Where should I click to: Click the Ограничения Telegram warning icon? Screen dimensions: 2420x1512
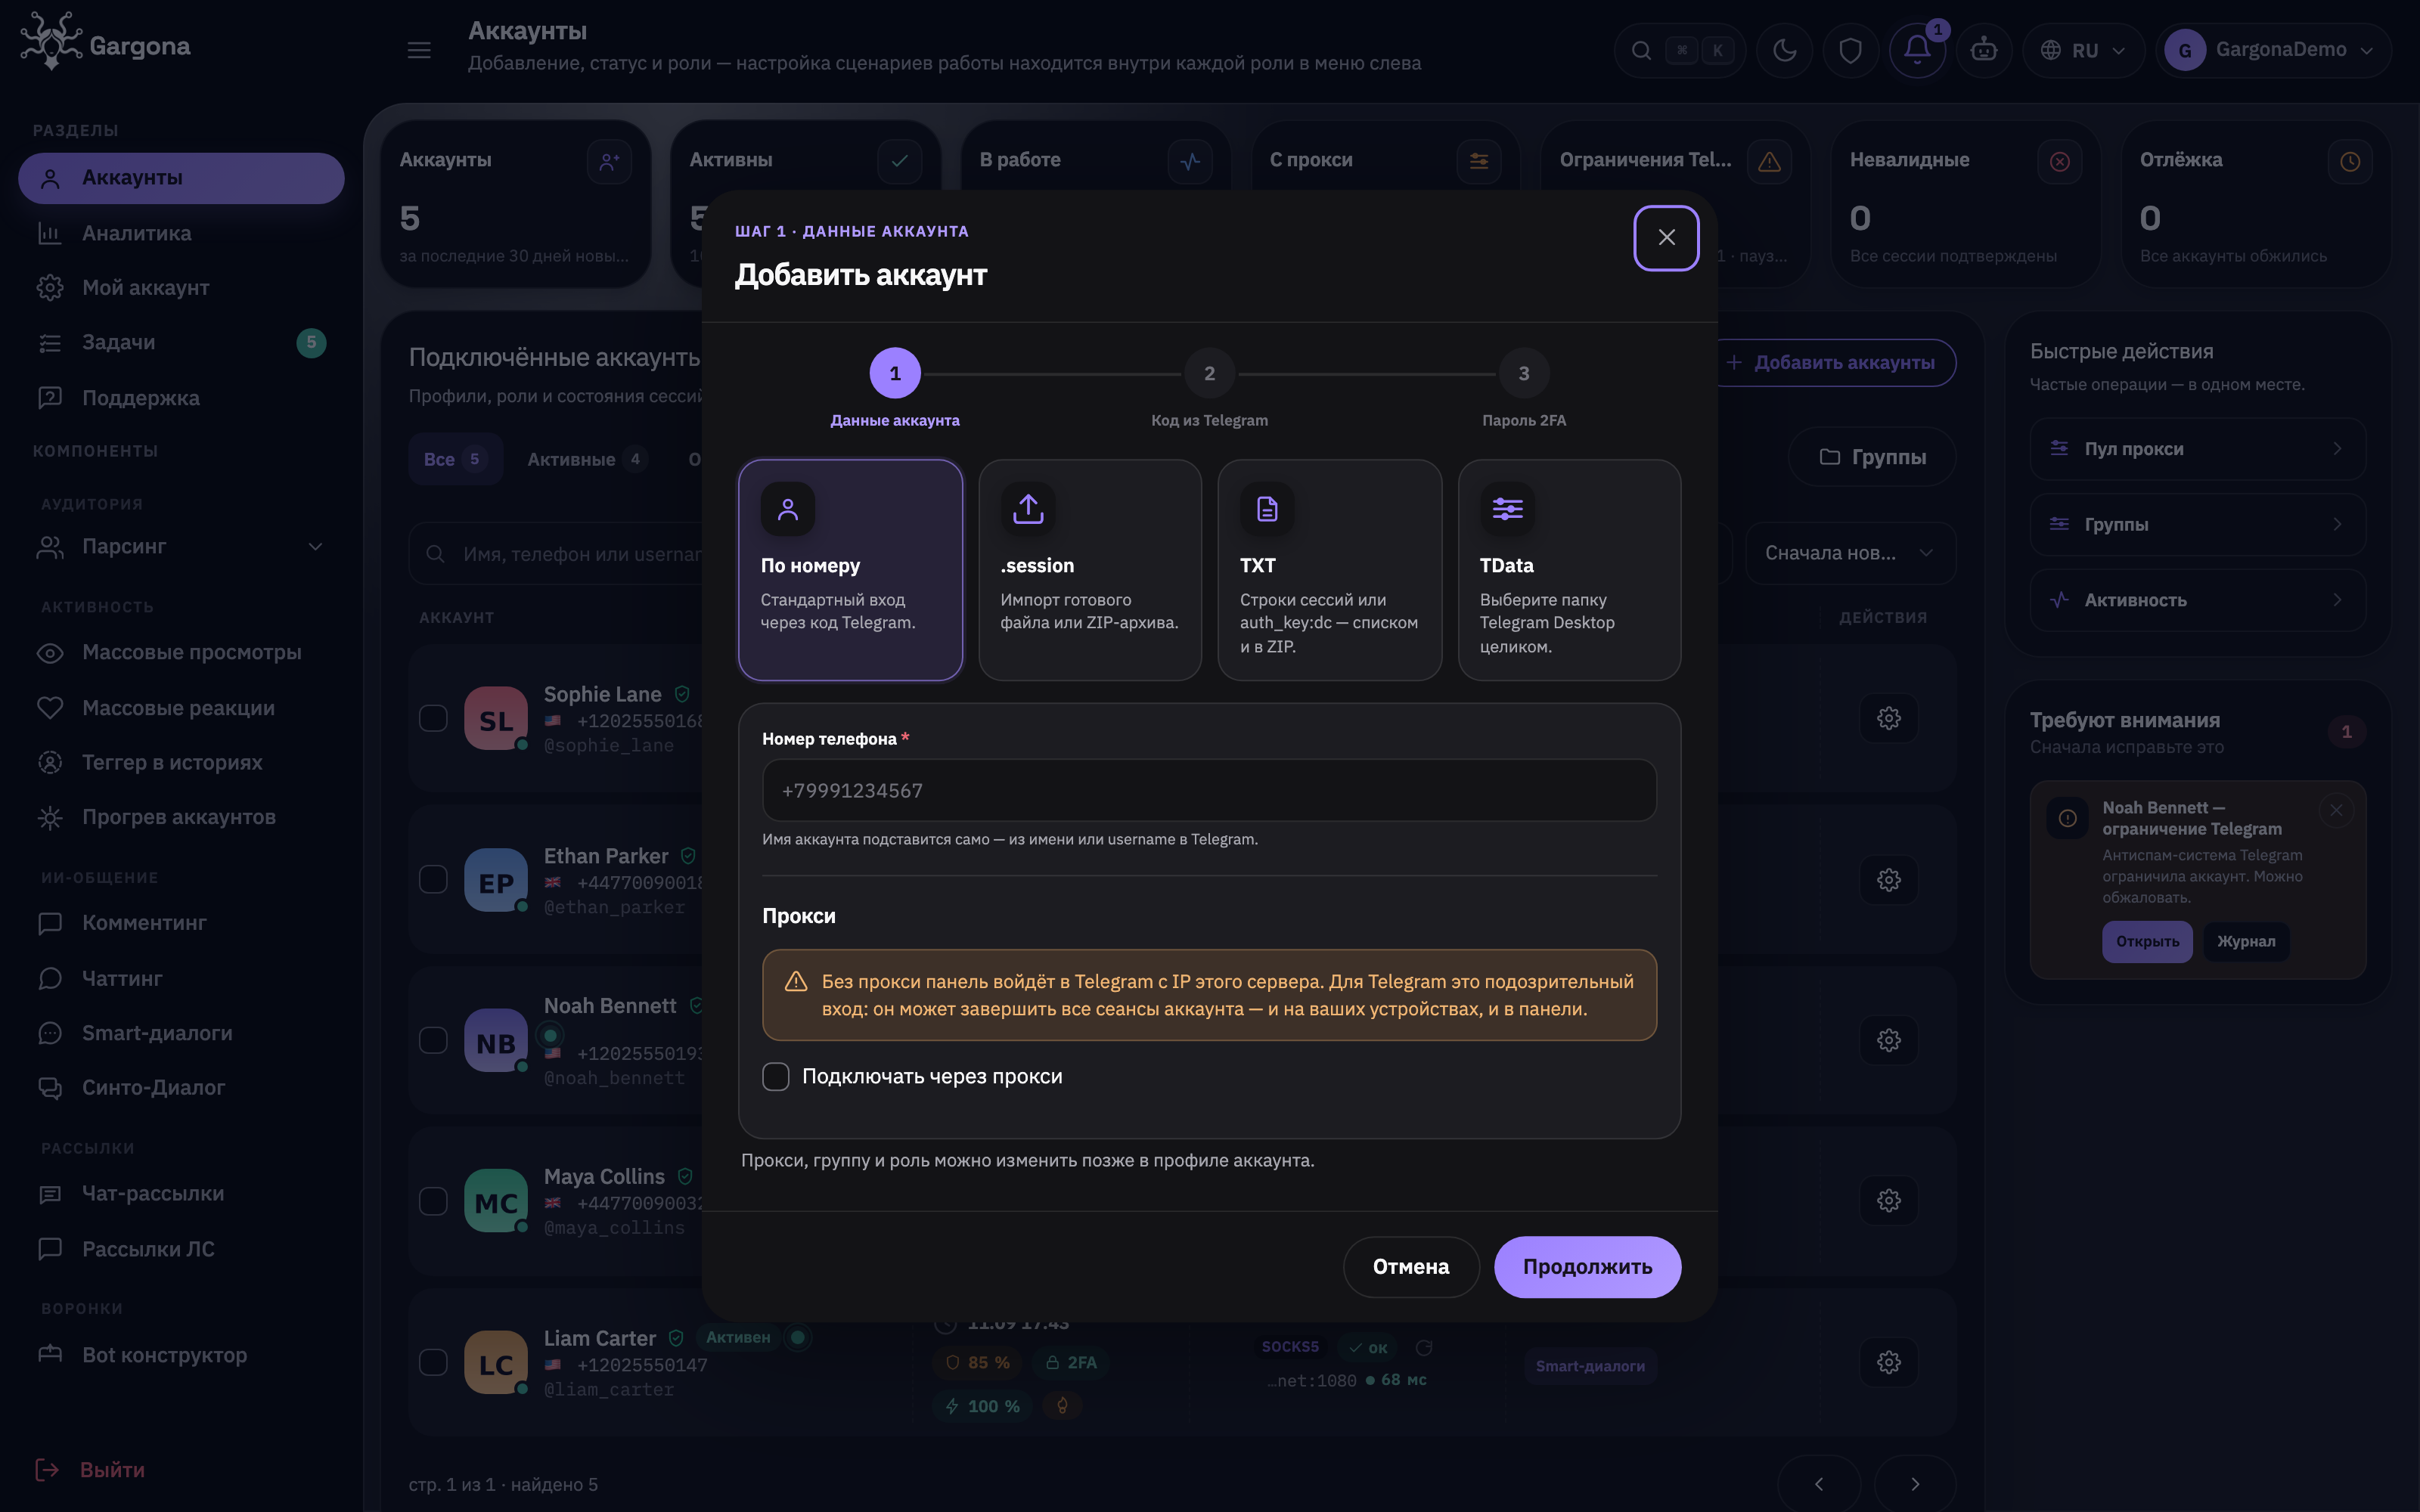[x=1770, y=161]
